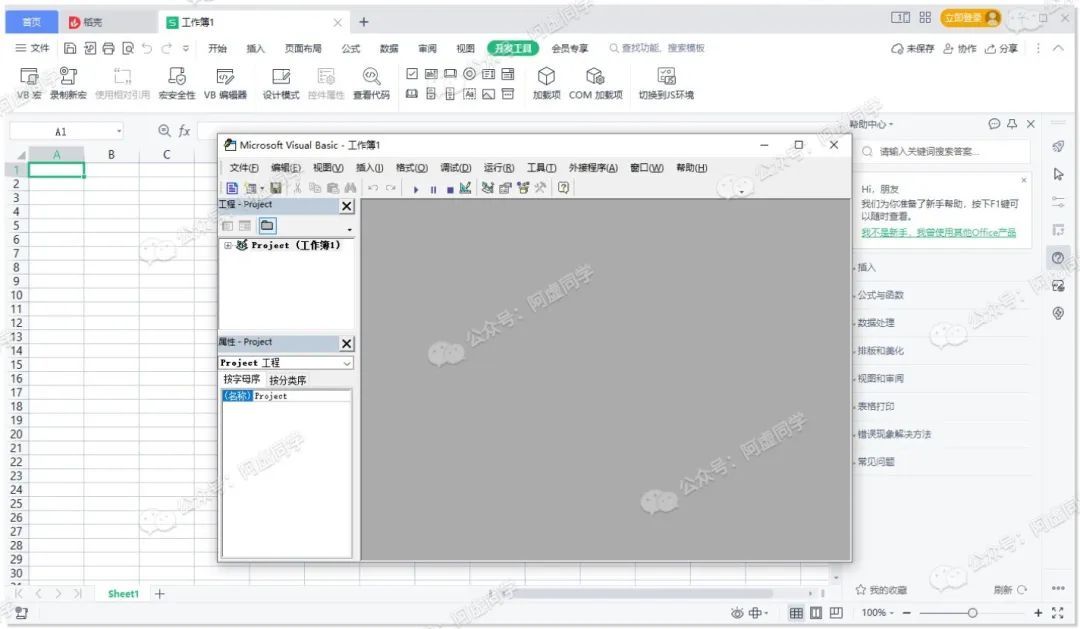
Task: Click the 查看代码 view code icon
Action: 371,77
